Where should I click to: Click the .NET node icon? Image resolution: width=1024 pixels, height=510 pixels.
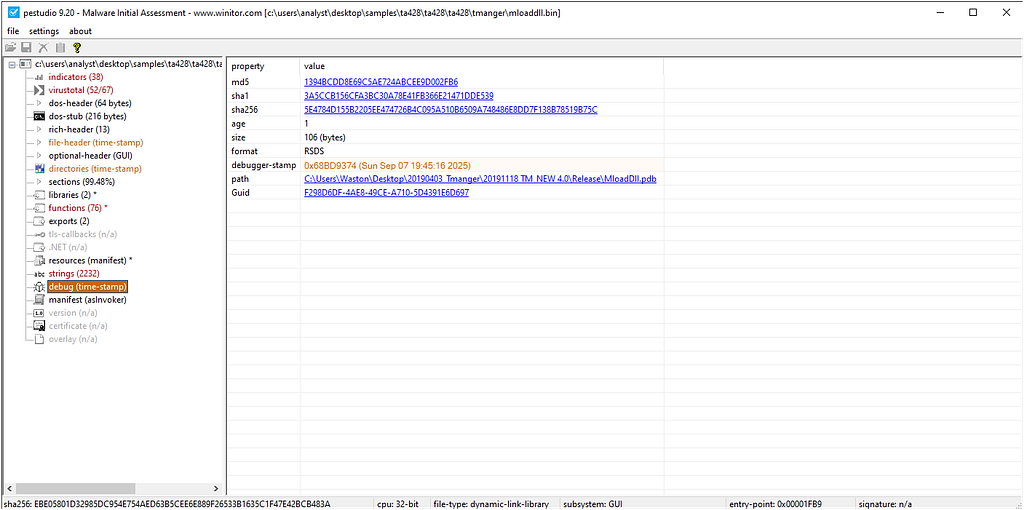(x=39, y=247)
